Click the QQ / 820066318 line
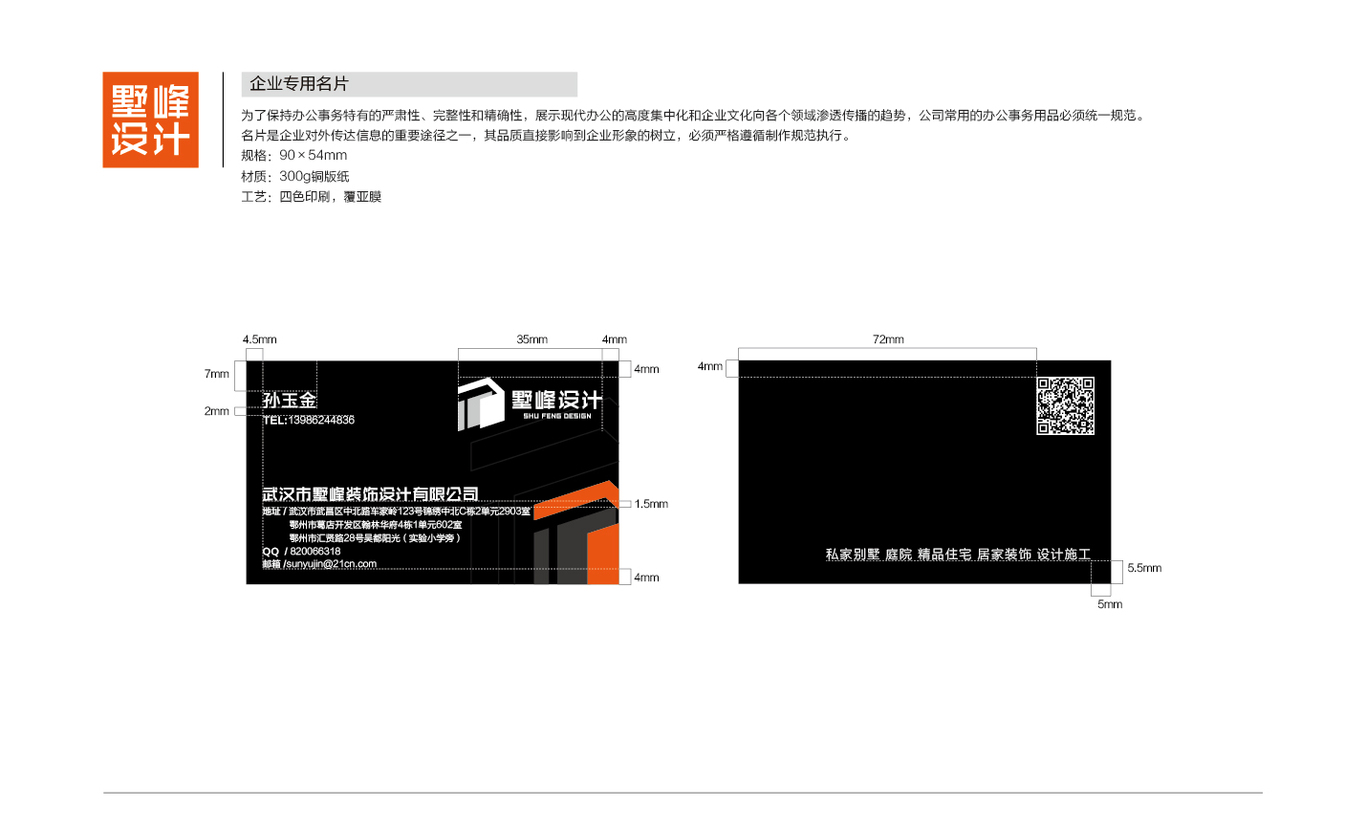 (301, 551)
